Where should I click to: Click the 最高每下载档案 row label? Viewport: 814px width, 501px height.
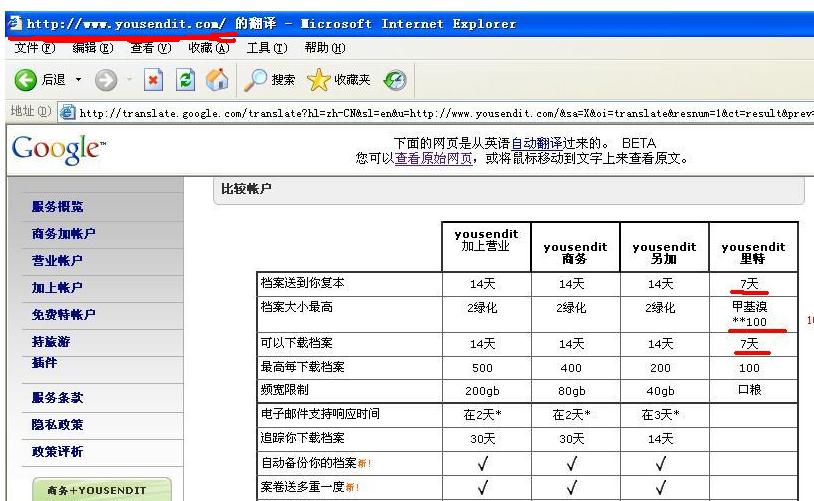pos(302,367)
